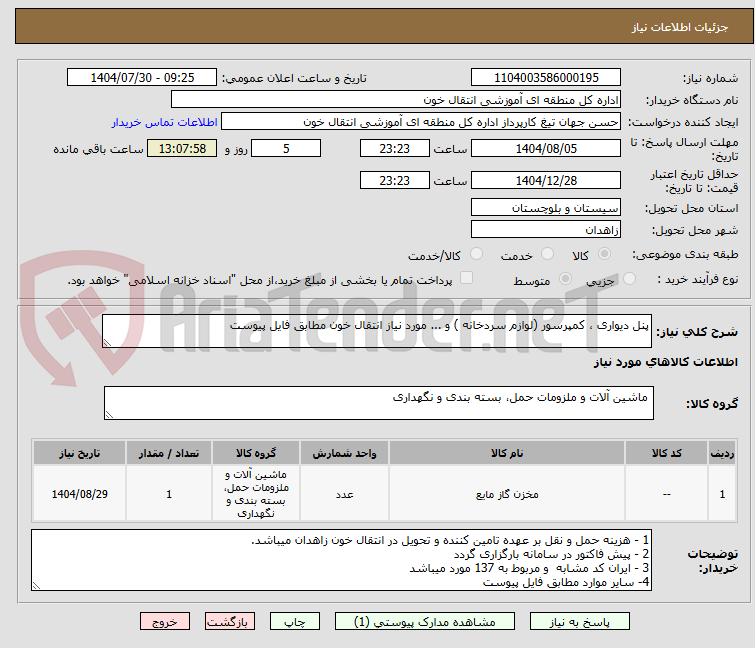Click goods group cell in table row 1
Viewport: 755px width, 648px height.
pos(256,494)
